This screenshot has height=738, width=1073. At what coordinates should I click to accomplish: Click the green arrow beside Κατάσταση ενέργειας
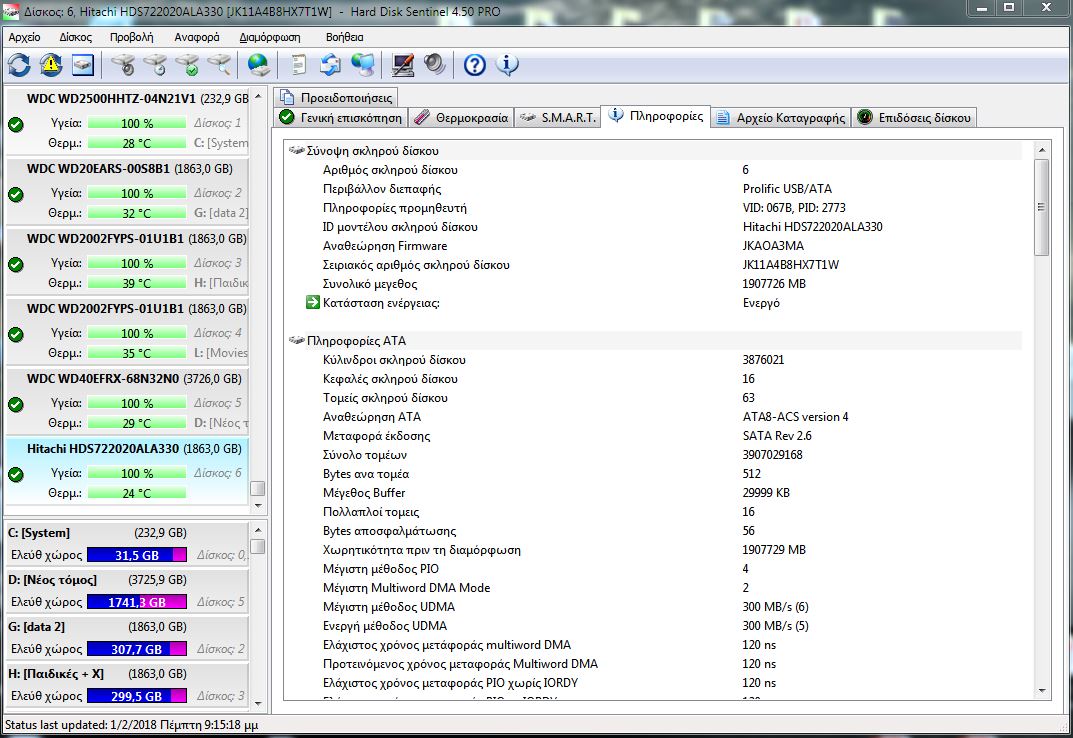[x=313, y=303]
